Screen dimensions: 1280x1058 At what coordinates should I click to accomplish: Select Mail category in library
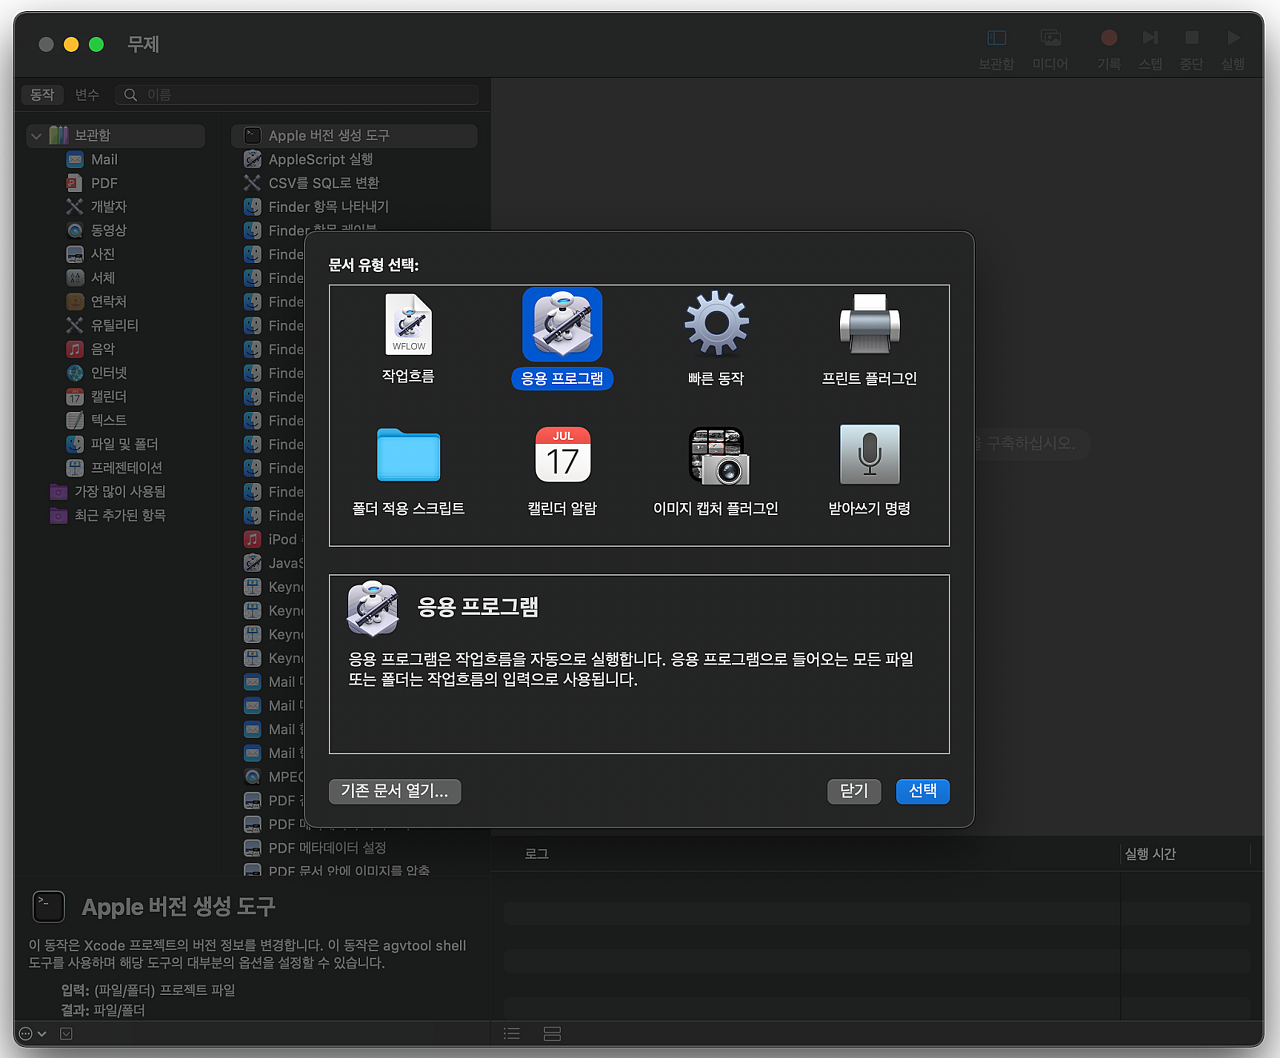coord(104,159)
